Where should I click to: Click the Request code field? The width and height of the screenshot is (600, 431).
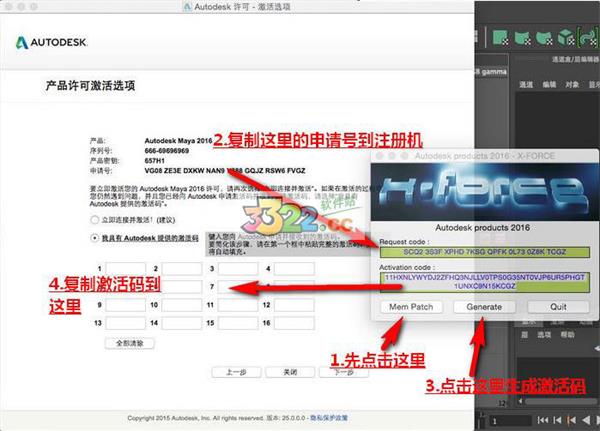pos(484,252)
